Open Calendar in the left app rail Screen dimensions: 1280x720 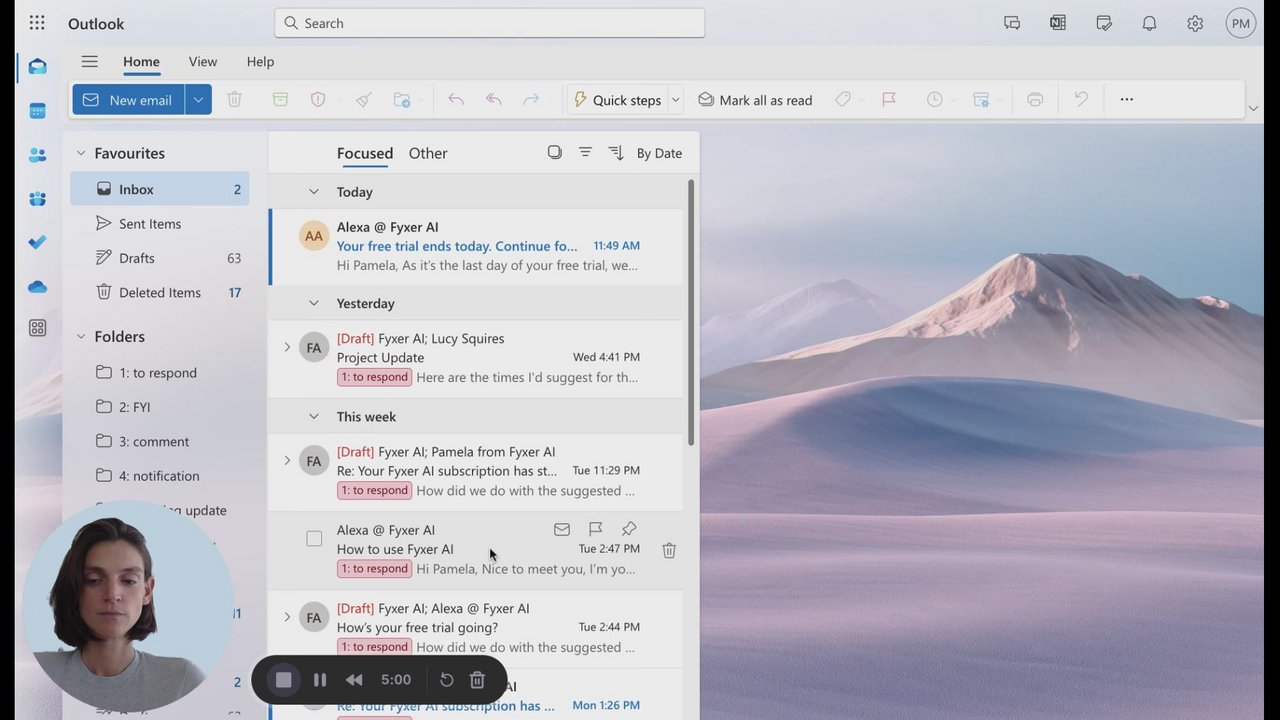[37, 111]
